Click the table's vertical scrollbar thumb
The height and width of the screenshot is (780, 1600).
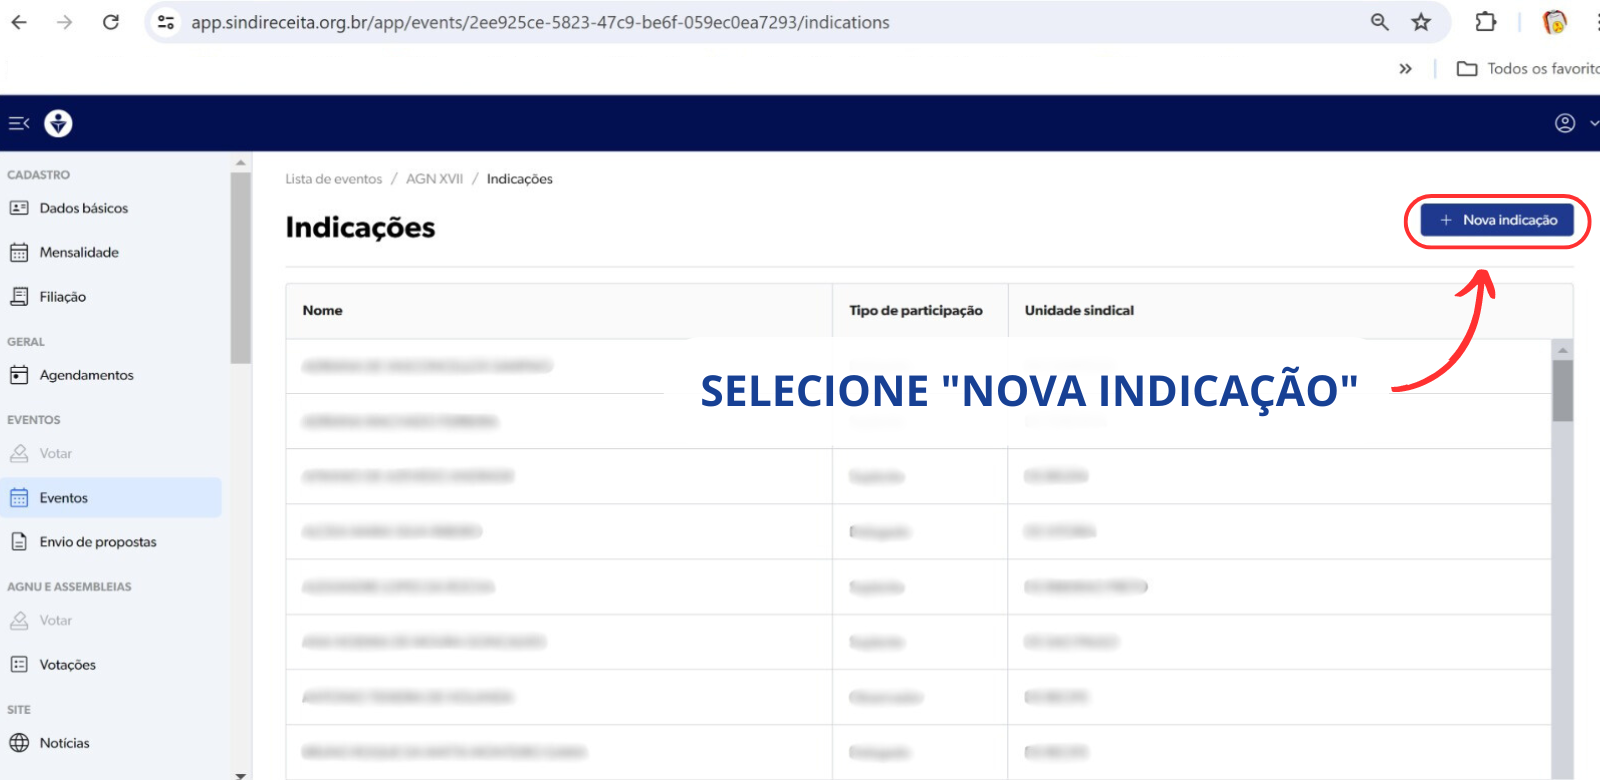(x=1562, y=390)
